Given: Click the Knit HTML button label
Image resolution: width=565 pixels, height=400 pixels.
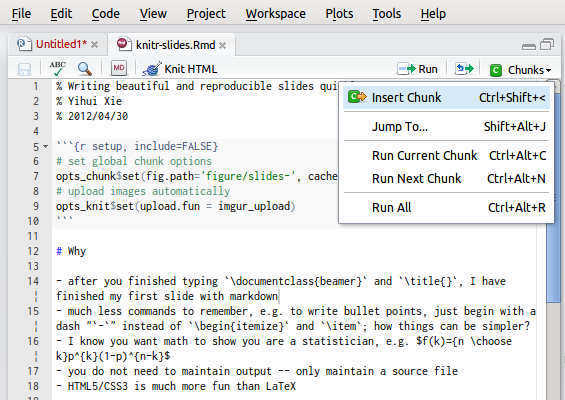Looking at the screenshot, I should click(x=191, y=69).
